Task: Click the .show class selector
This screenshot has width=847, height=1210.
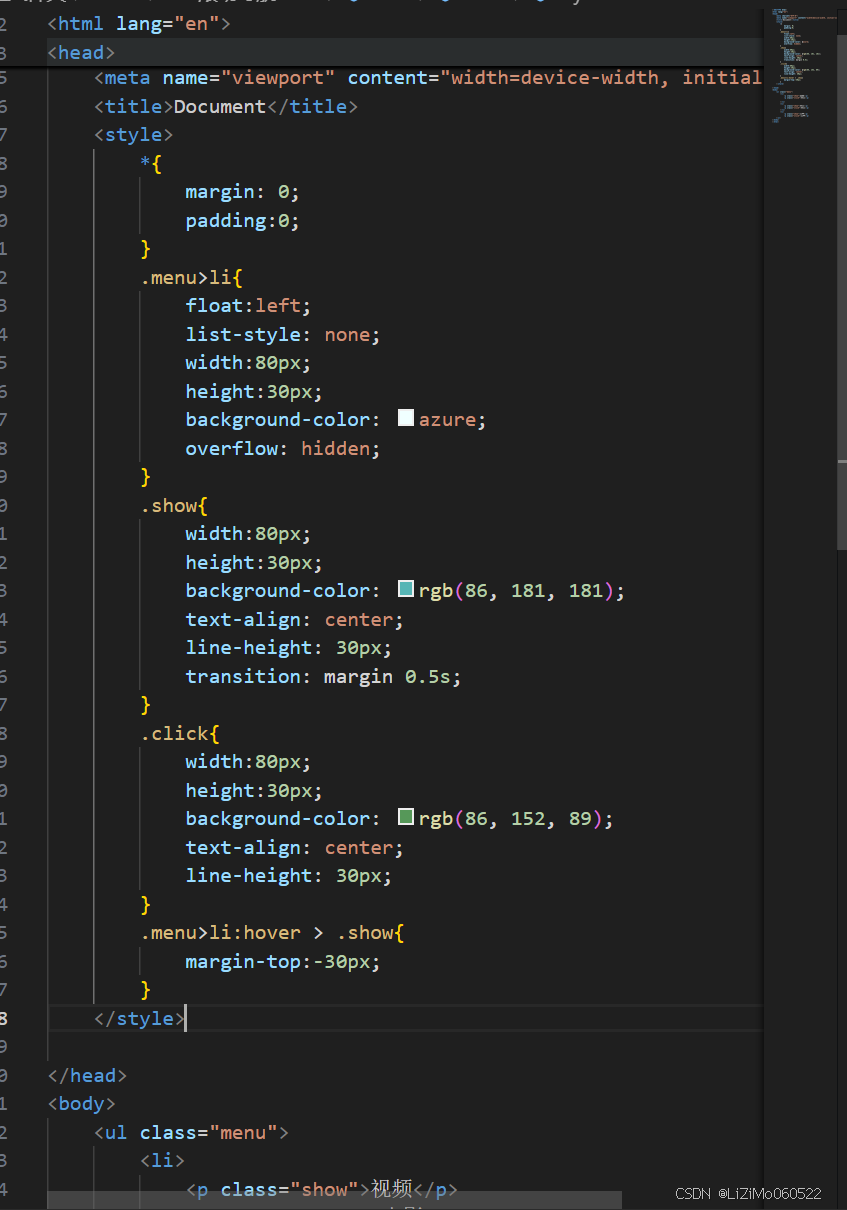Action: point(170,505)
